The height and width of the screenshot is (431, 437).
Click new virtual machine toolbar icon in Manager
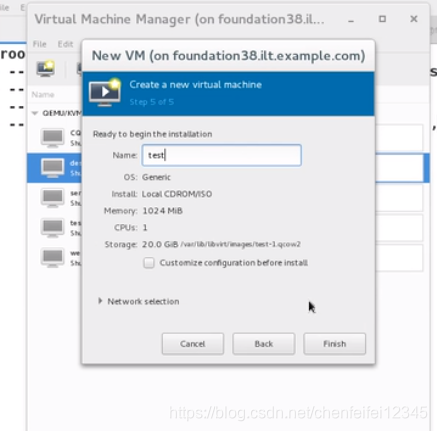click(x=46, y=69)
